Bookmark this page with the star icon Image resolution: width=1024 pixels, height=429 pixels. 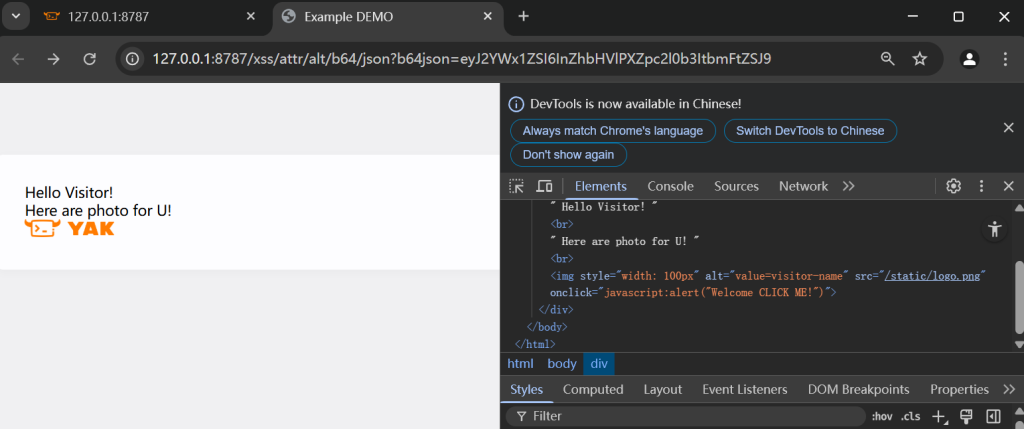pyautogui.click(x=919, y=59)
